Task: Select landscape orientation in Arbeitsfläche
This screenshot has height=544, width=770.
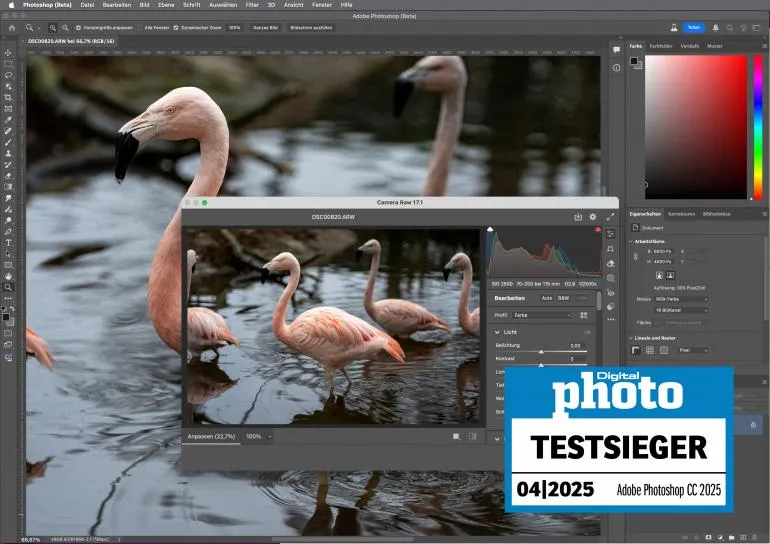Action: pyautogui.click(x=670, y=275)
